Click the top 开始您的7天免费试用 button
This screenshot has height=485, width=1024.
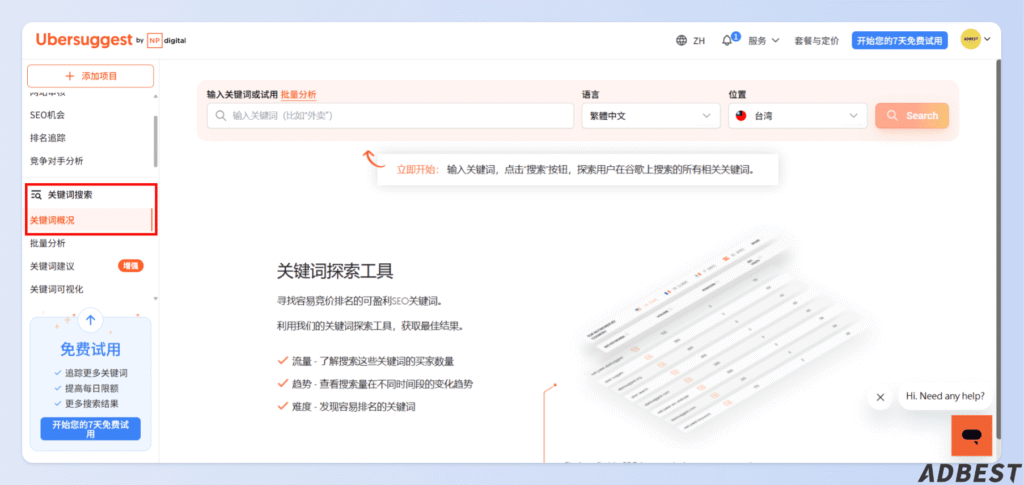click(899, 40)
